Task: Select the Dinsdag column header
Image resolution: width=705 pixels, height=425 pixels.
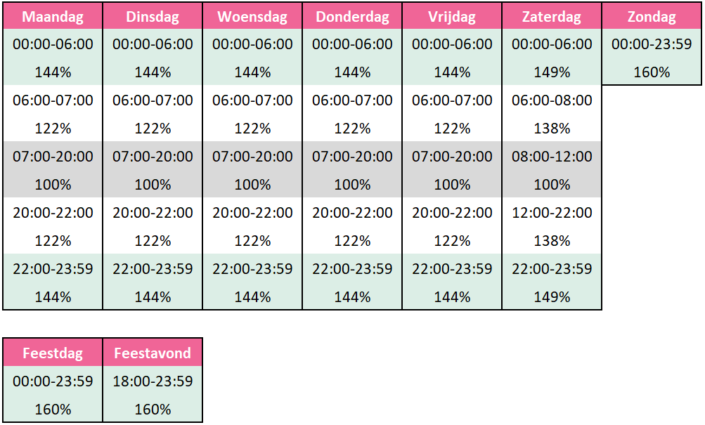Action: (x=152, y=17)
